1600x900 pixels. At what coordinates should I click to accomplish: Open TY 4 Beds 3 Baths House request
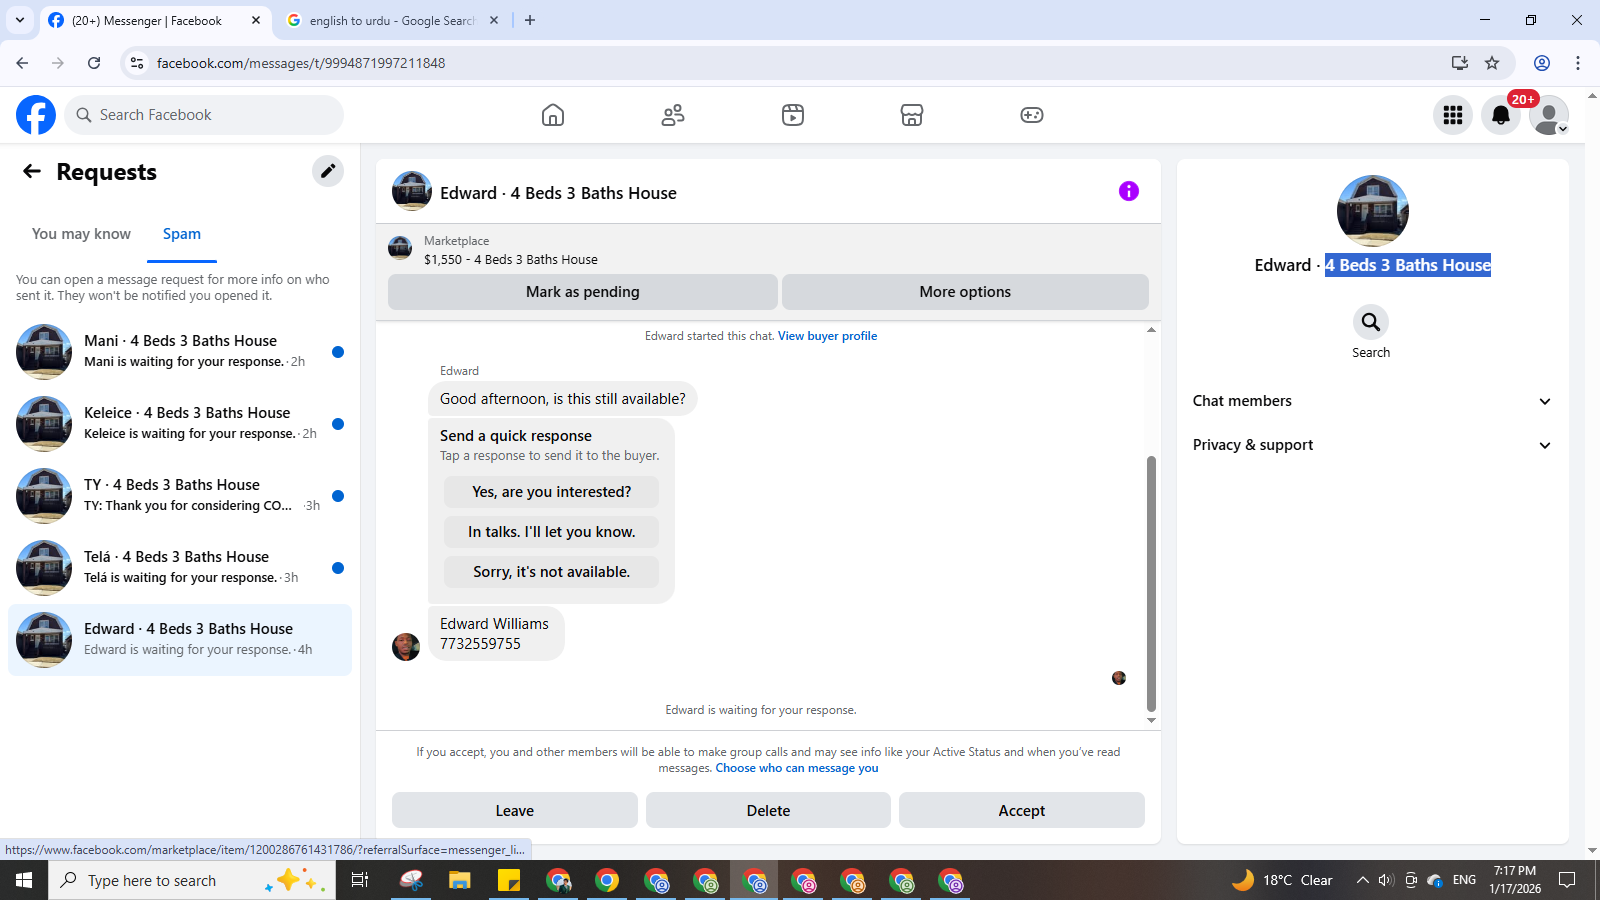click(x=180, y=496)
